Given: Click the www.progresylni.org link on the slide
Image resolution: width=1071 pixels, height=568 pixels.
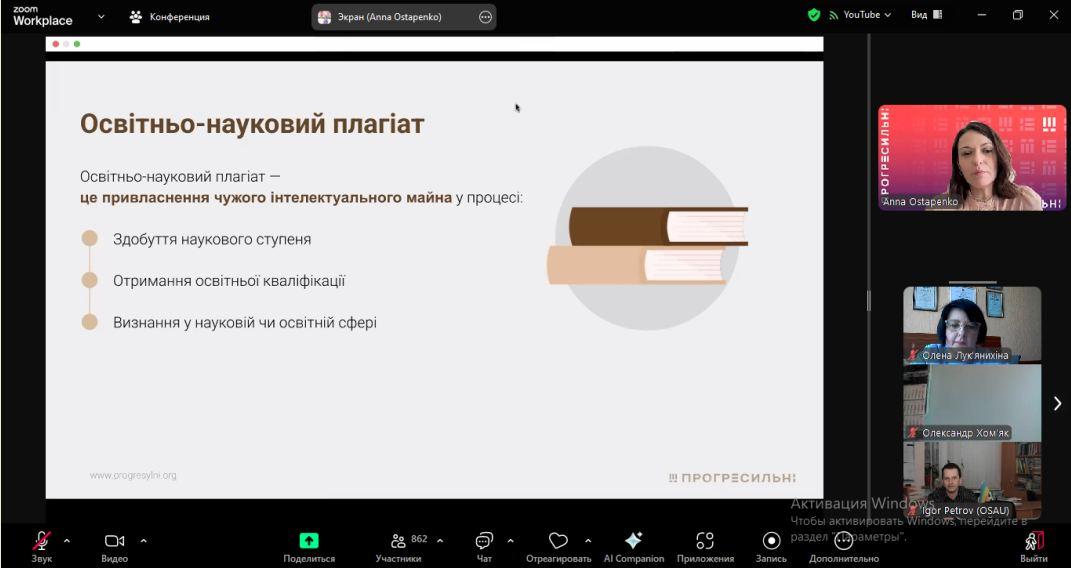Looking at the screenshot, I should [133, 475].
